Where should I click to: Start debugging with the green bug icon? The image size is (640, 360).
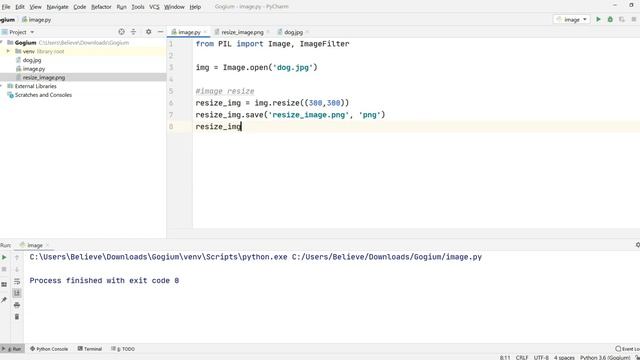point(610,19)
